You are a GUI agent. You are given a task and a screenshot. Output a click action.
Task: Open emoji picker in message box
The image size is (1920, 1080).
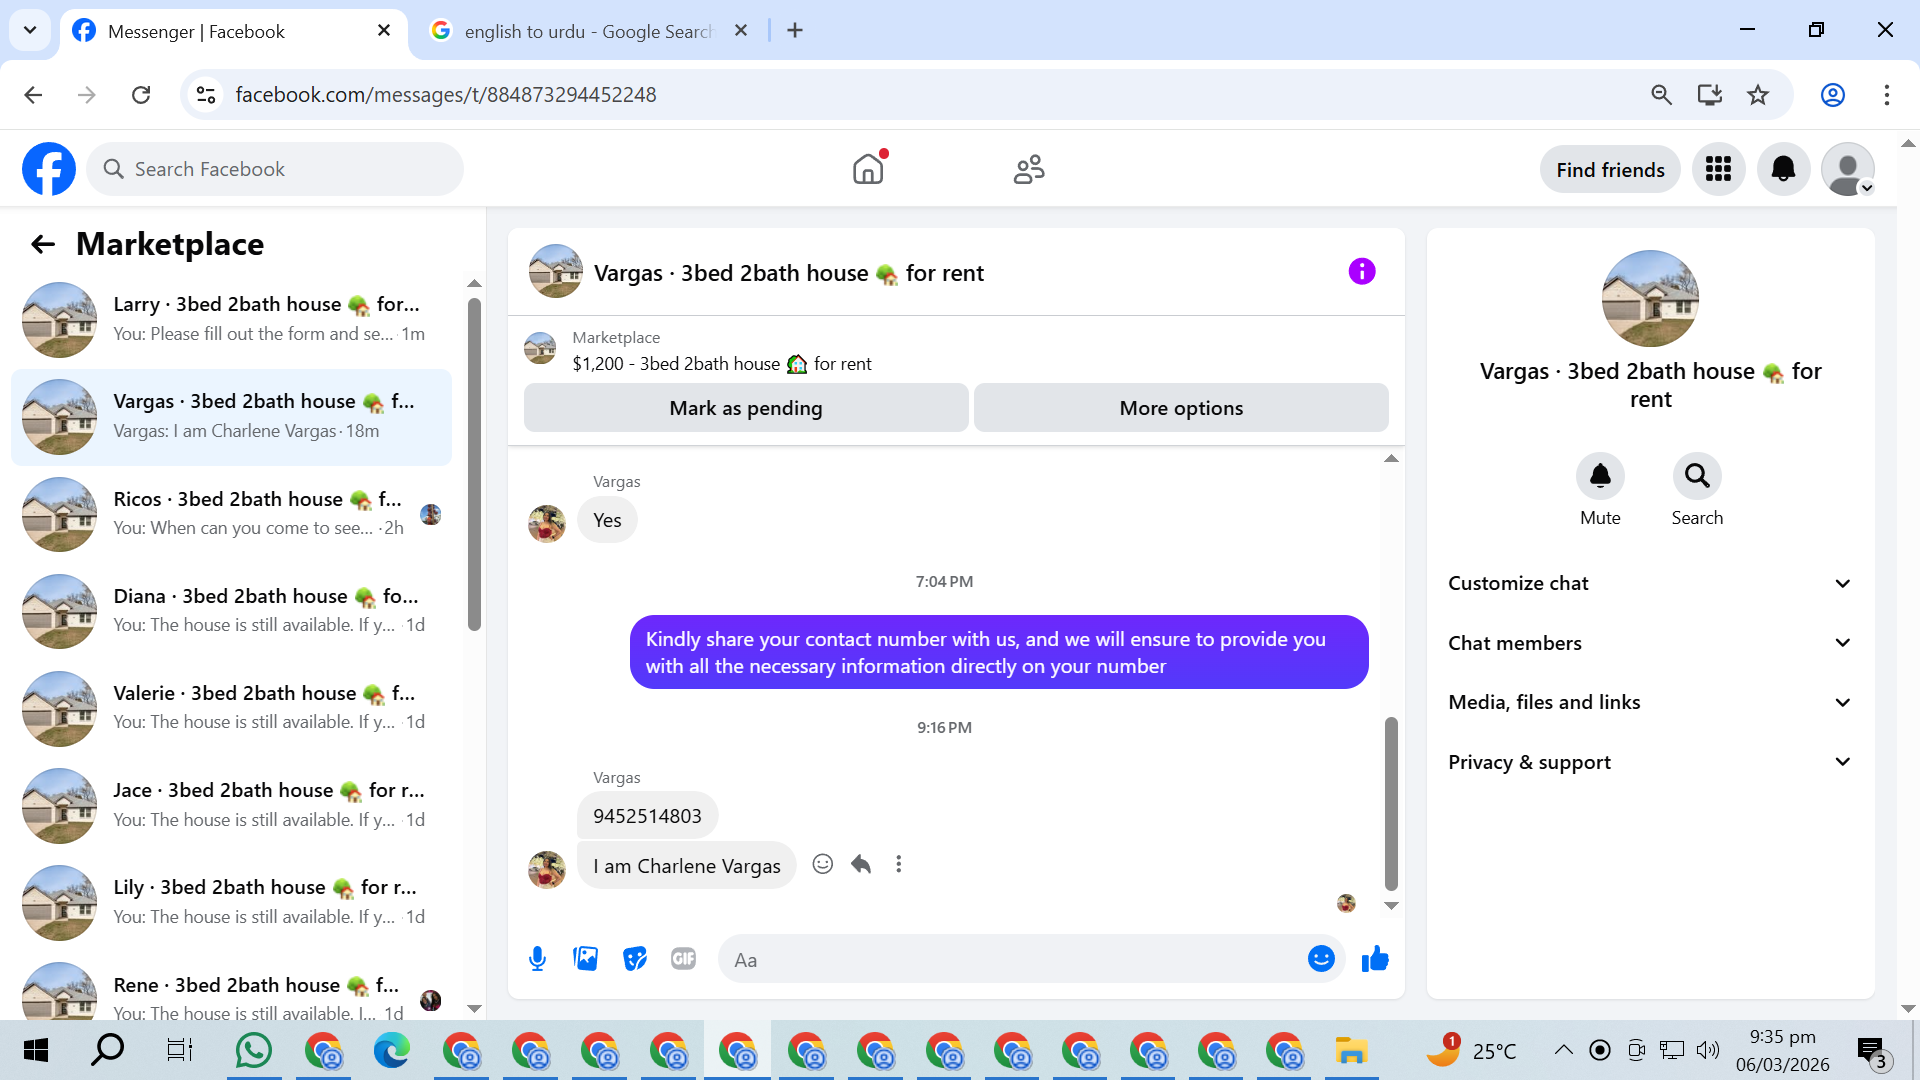point(1321,959)
